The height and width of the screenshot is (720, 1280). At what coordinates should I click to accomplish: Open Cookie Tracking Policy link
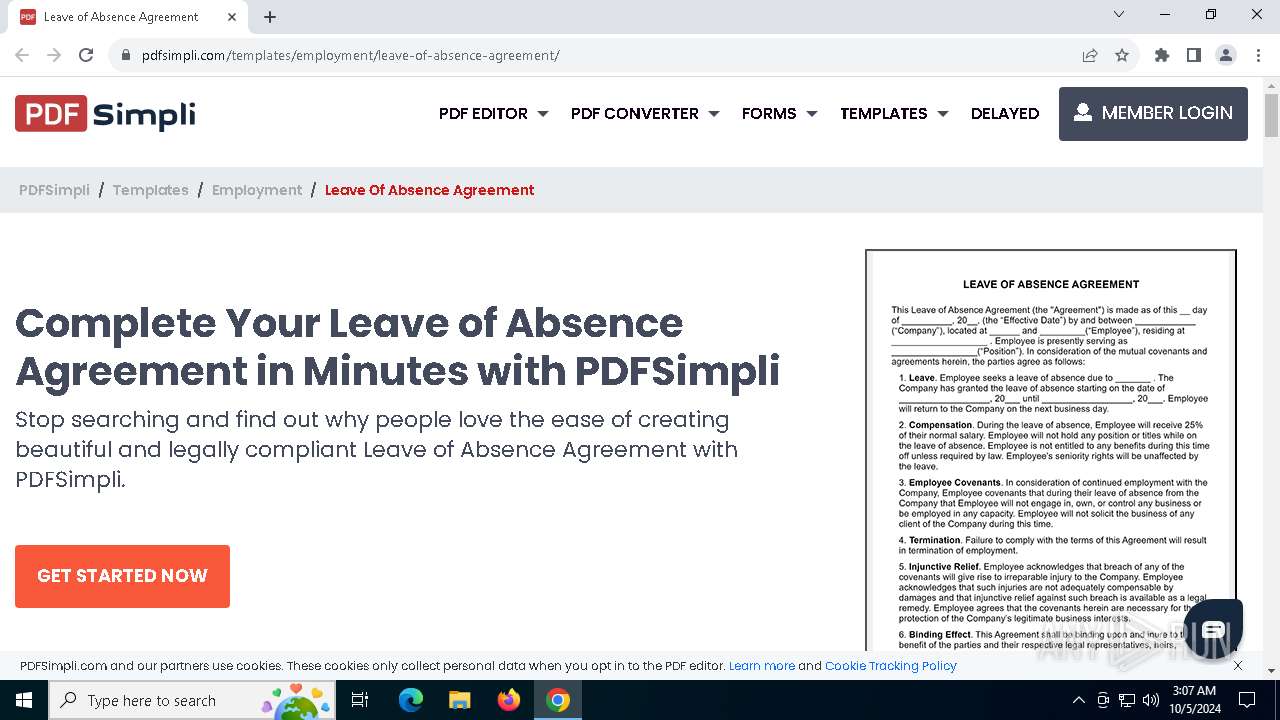click(891, 666)
